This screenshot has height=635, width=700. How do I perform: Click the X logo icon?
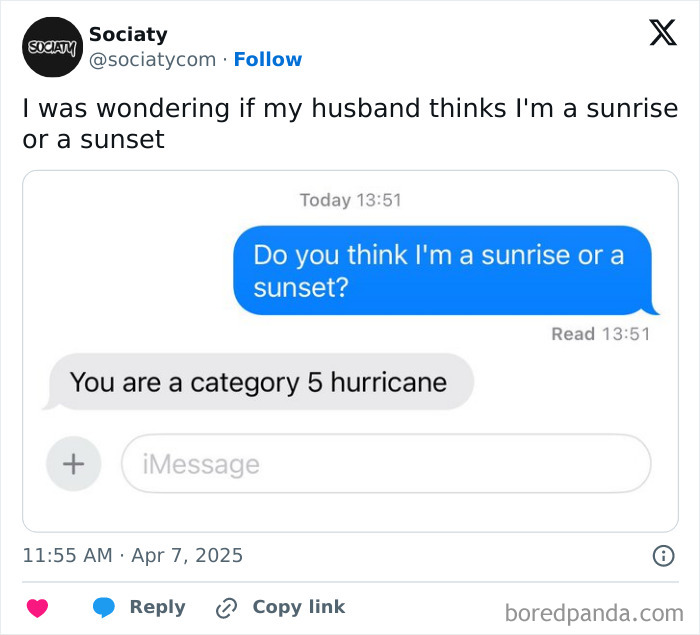point(663,33)
